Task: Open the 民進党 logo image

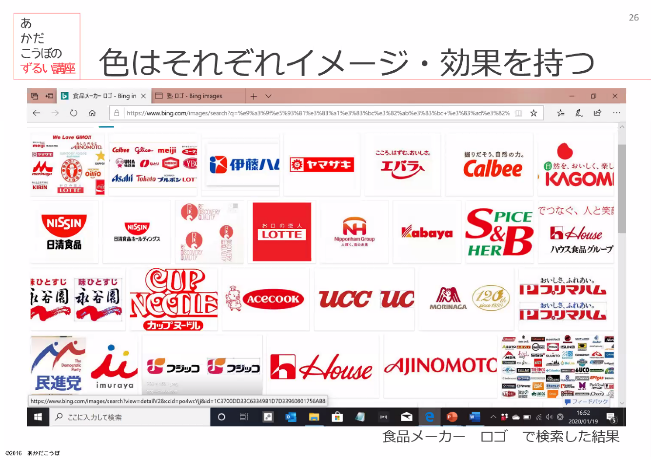Action: pos(58,367)
